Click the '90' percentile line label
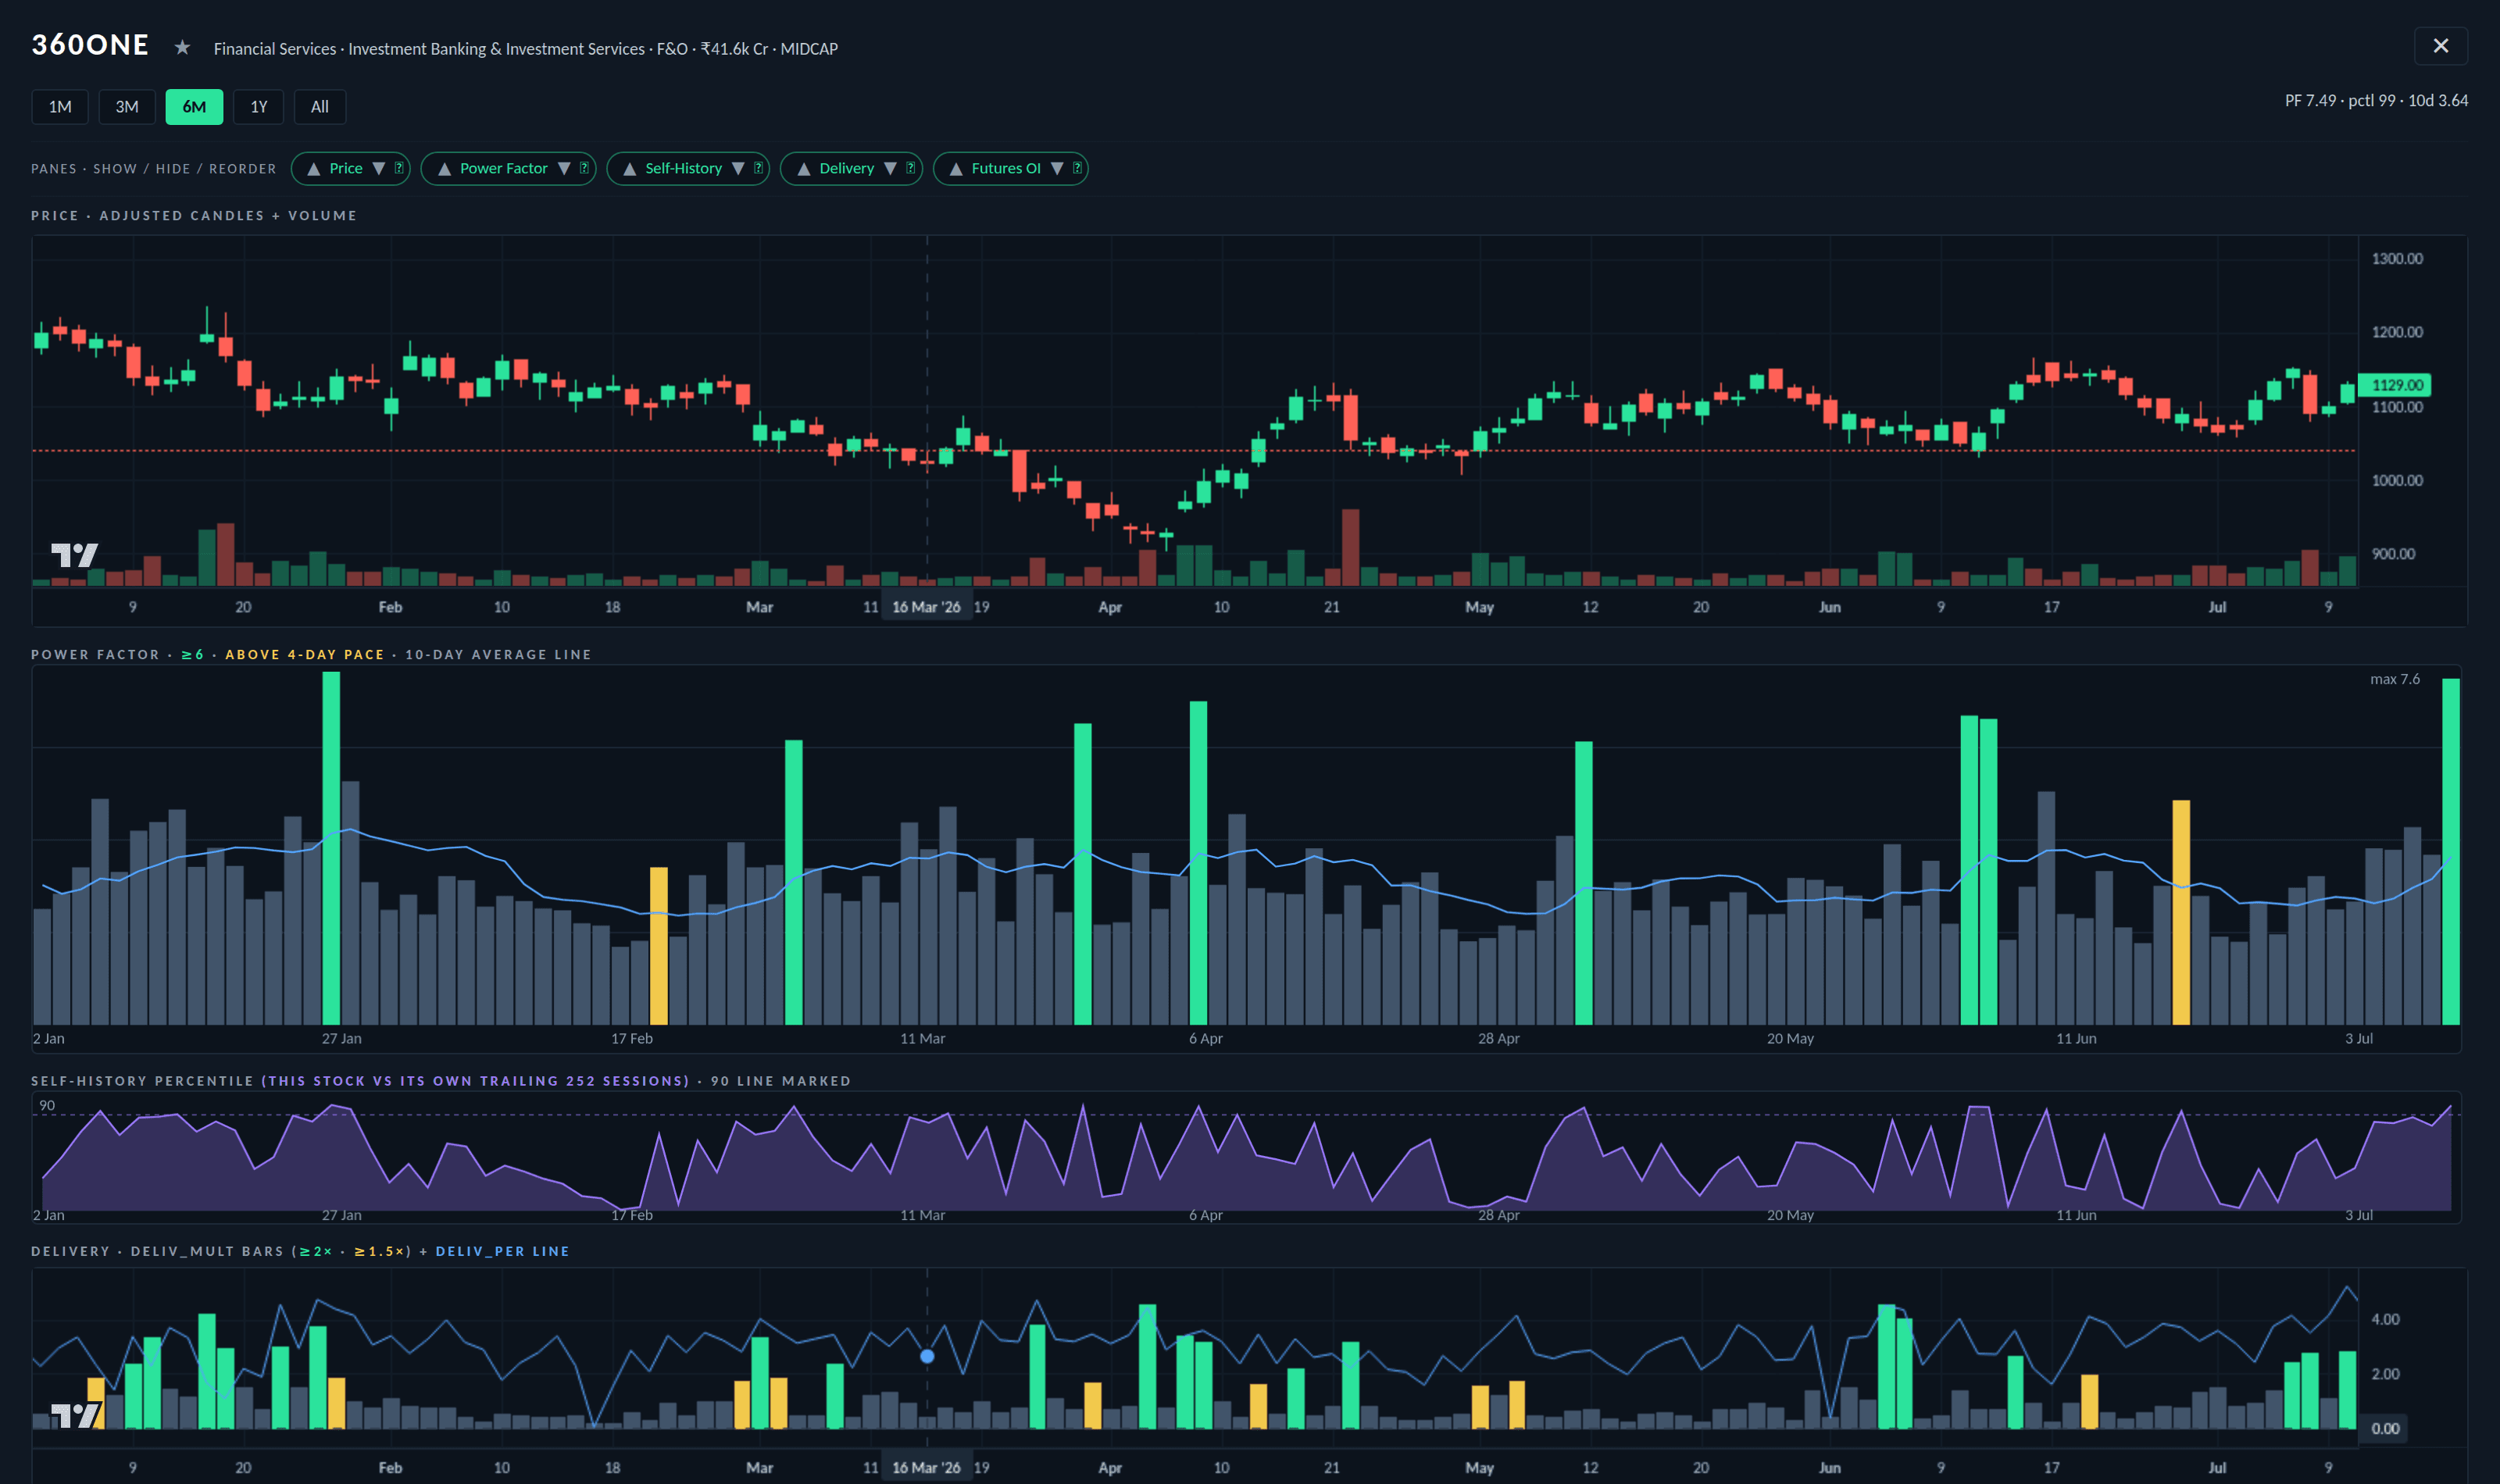The image size is (2500, 1484). point(47,1105)
